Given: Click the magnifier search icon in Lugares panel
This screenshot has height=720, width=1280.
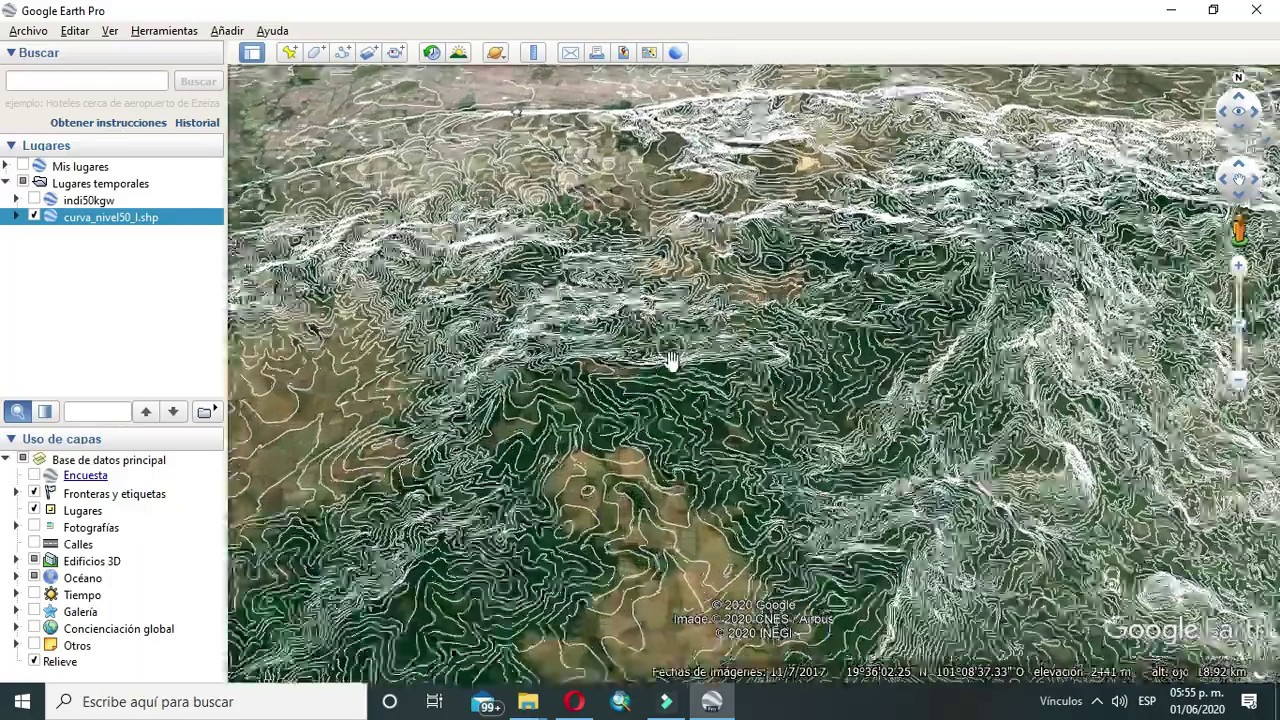Looking at the screenshot, I should pyautogui.click(x=18, y=411).
